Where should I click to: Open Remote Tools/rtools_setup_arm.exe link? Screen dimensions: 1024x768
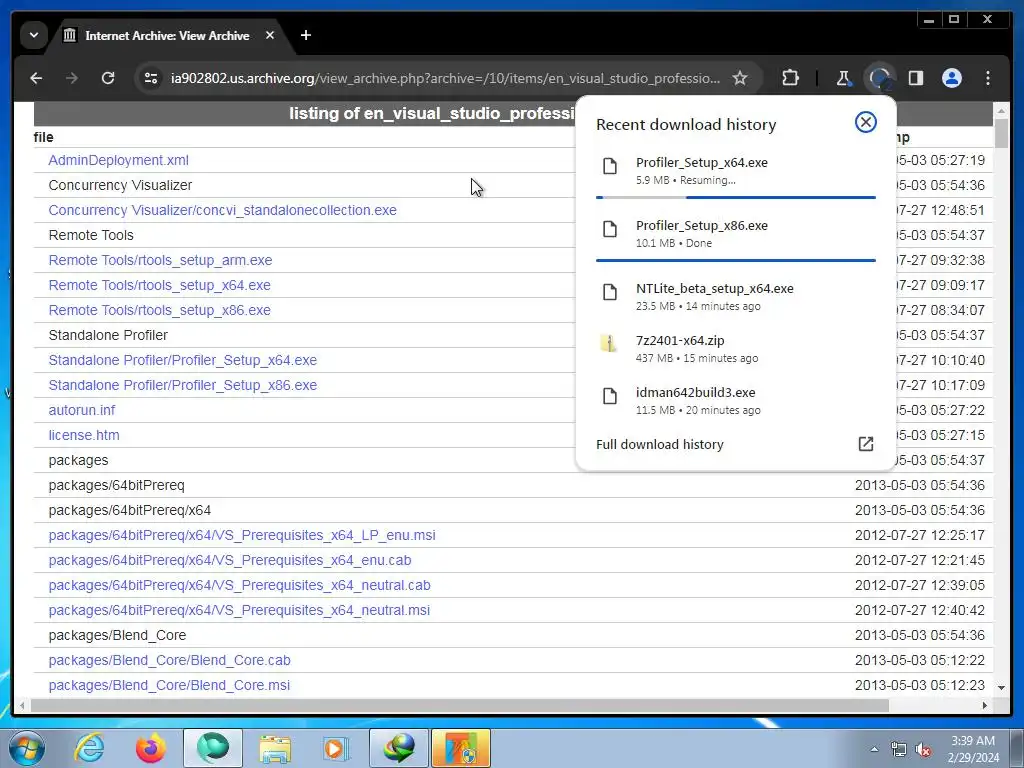pyautogui.click(x=160, y=260)
